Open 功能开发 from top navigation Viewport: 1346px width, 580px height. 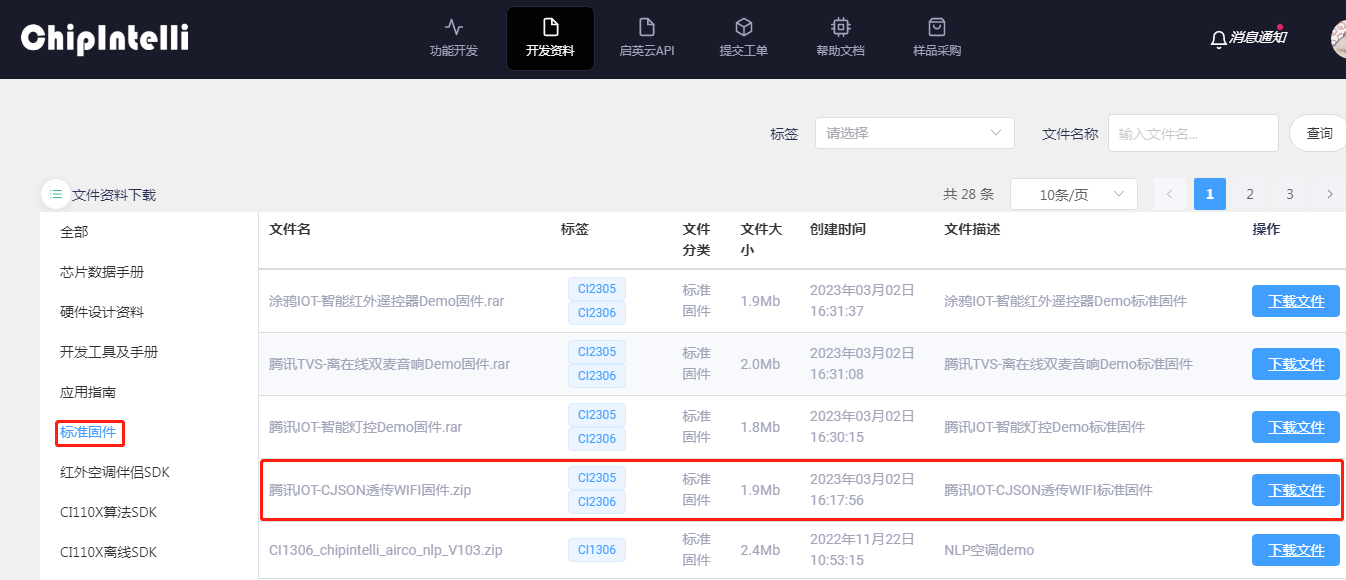[454, 38]
